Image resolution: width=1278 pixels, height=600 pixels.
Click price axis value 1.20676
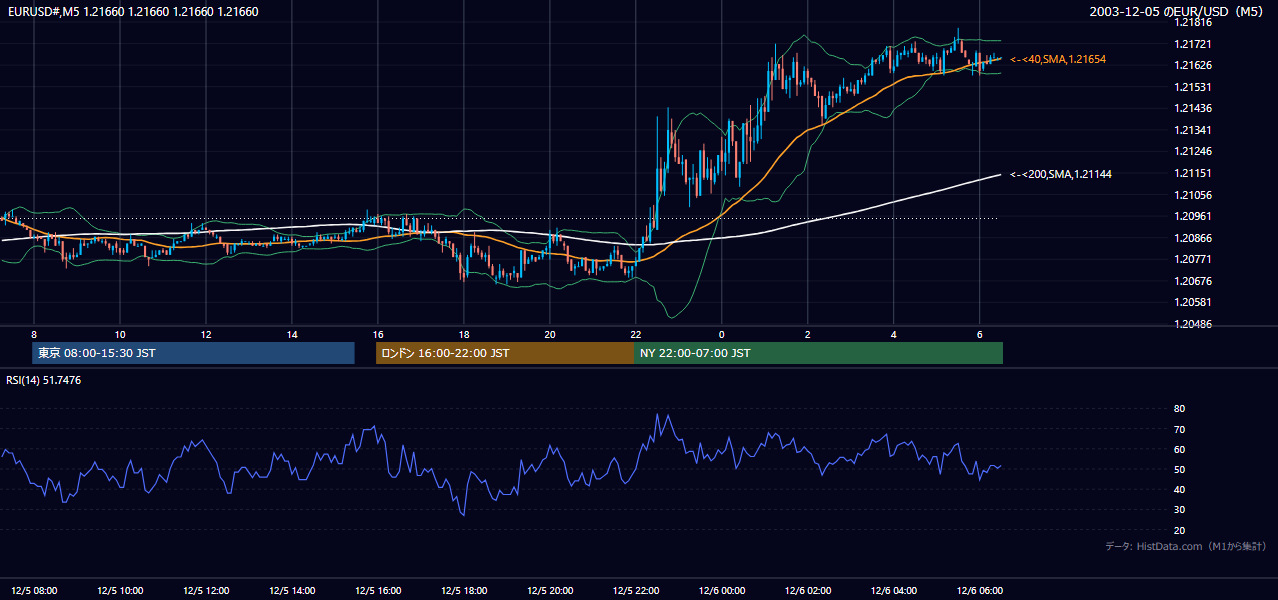[1192, 281]
